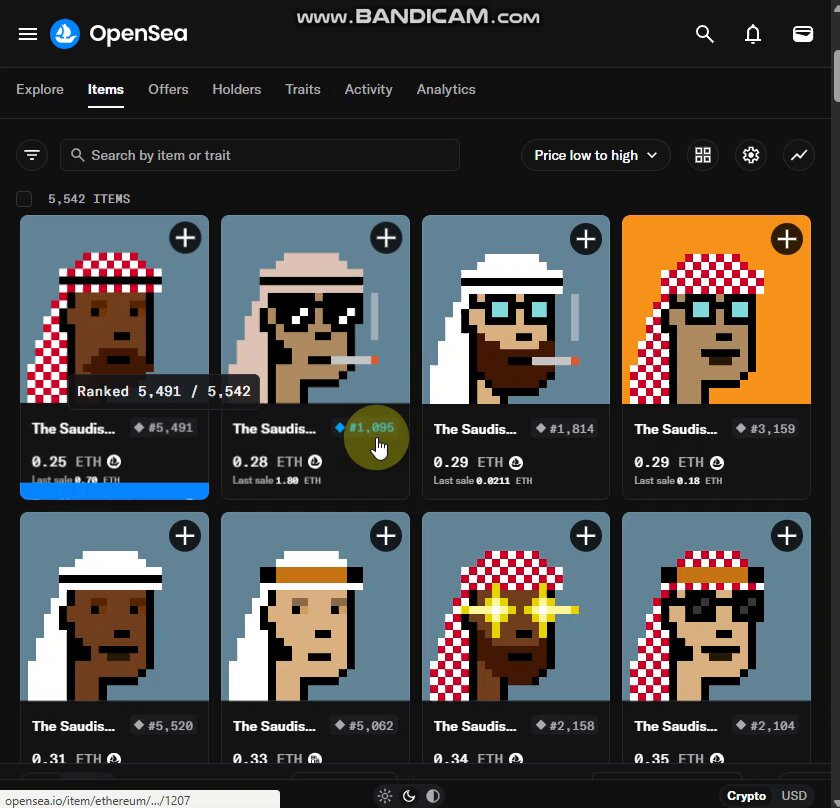Screen dimensions: 840x808
Task: Show notifications with the bell icon
Action: [753, 34]
